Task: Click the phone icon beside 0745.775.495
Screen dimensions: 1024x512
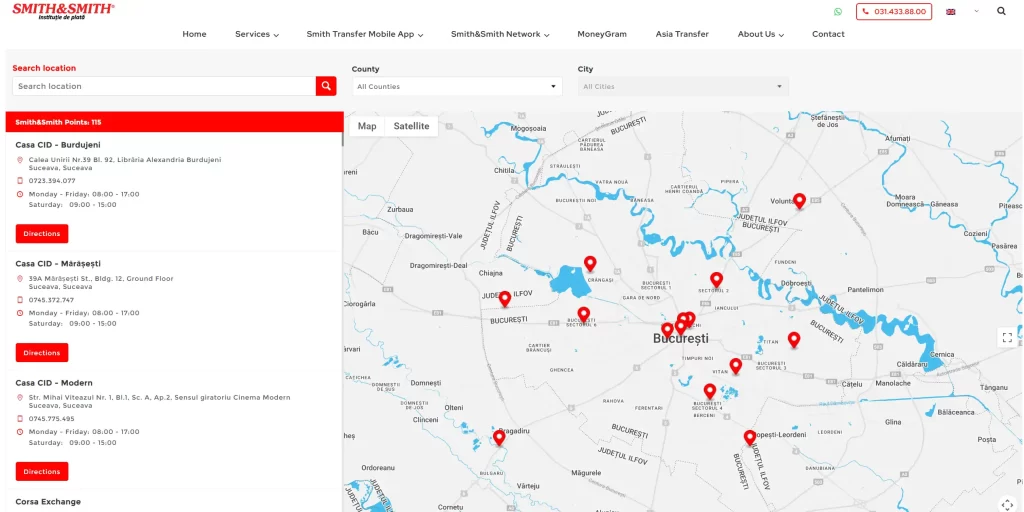Action: tap(20, 419)
